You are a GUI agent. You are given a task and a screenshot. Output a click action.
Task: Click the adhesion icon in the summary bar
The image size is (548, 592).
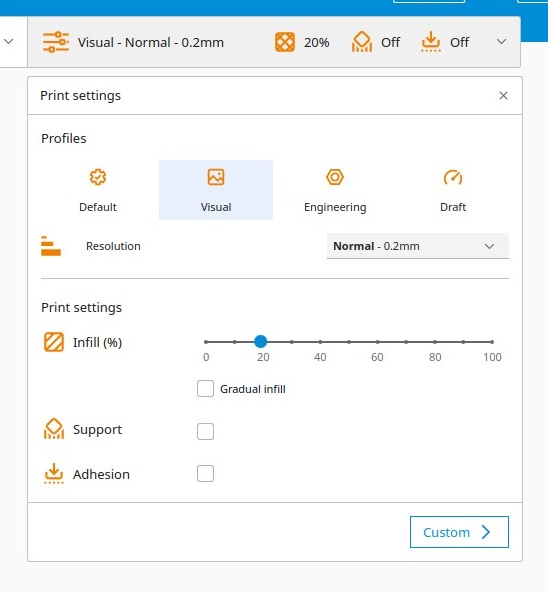point(431,42)
